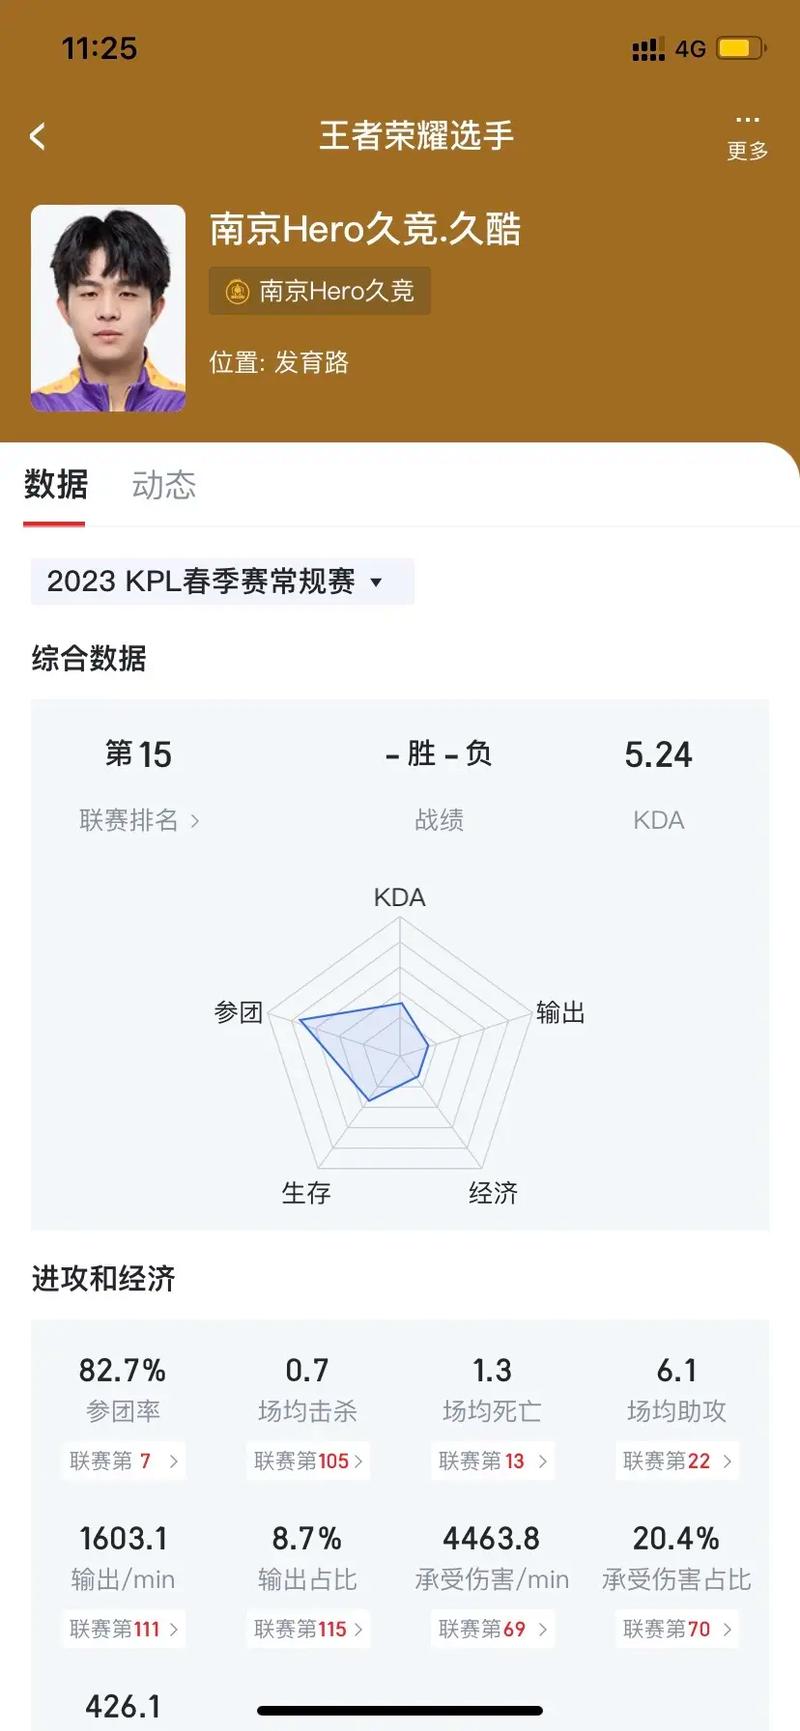800x1731 pixels.
Task: Tap the 场均助攻 league rank 22 chevron
Action: click(727, 1461)
